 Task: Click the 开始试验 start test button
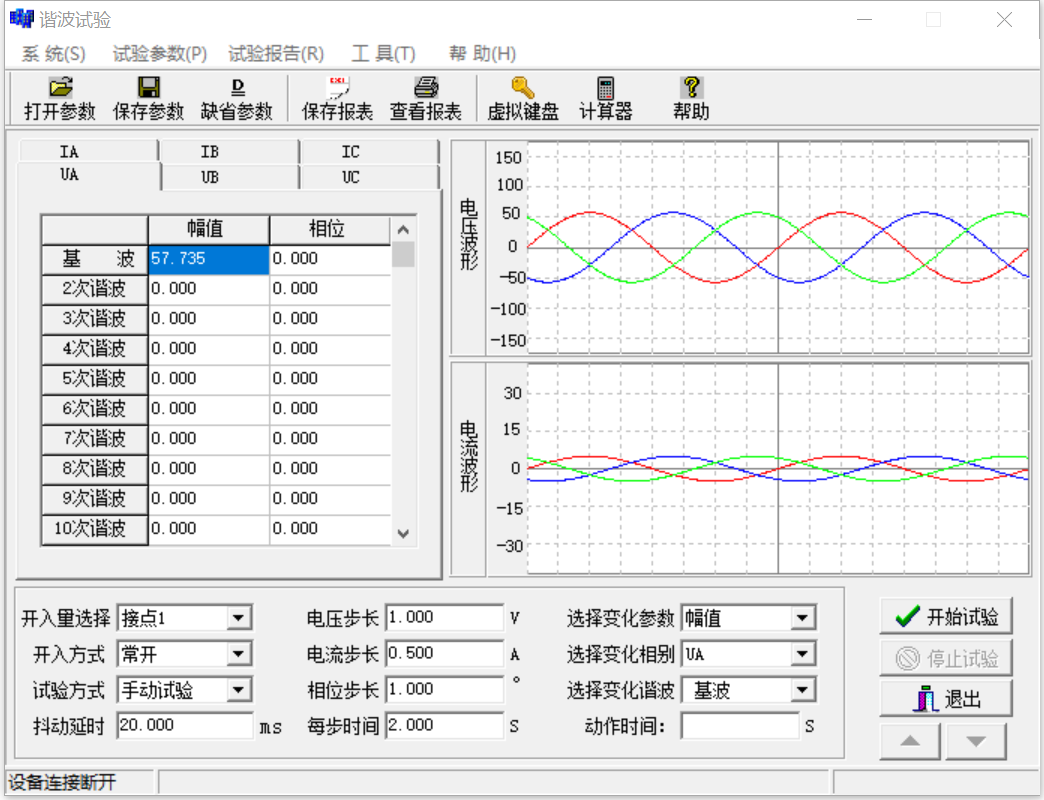(x=945, y=616)
